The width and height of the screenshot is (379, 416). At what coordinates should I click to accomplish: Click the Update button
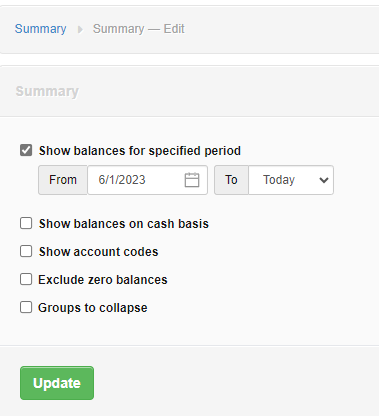(x=57, y=383)
